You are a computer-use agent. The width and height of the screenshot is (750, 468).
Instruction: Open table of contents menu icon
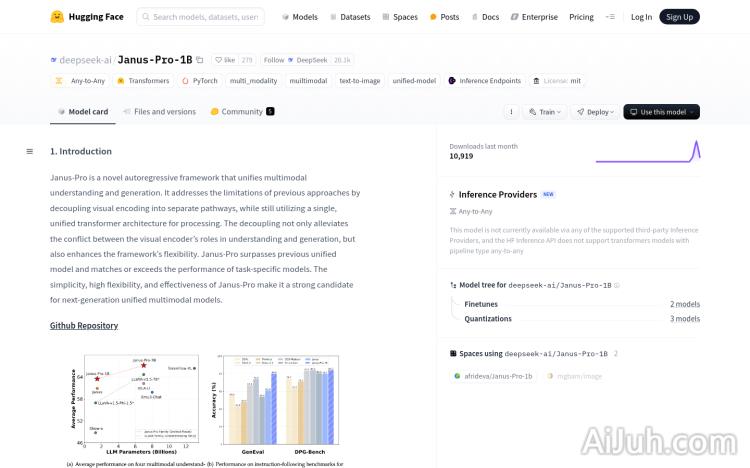(x=30, y=151)
